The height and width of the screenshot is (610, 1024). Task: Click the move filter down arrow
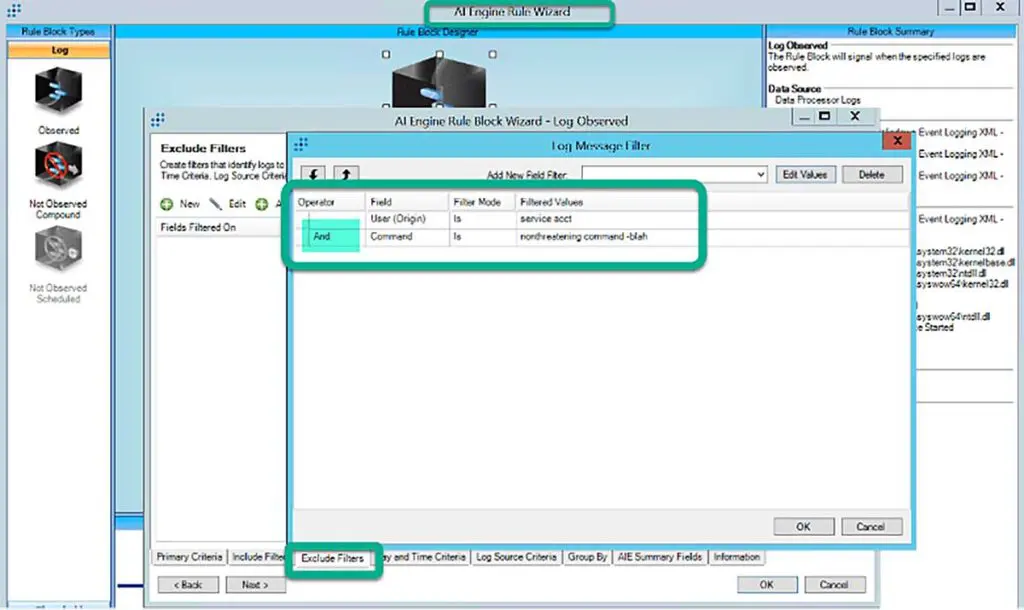314,174
